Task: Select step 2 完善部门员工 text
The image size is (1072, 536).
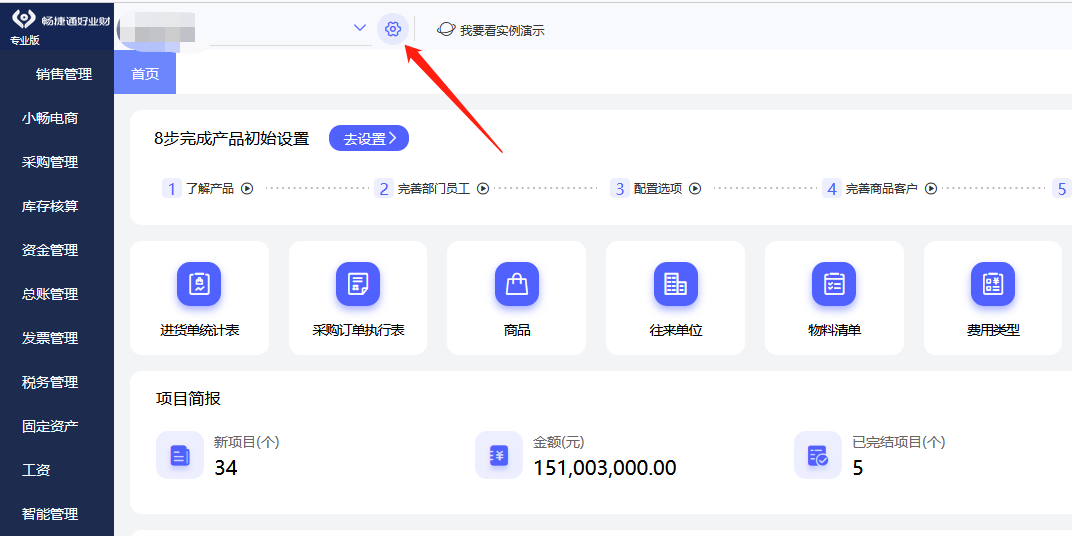Action: point(434,189)
